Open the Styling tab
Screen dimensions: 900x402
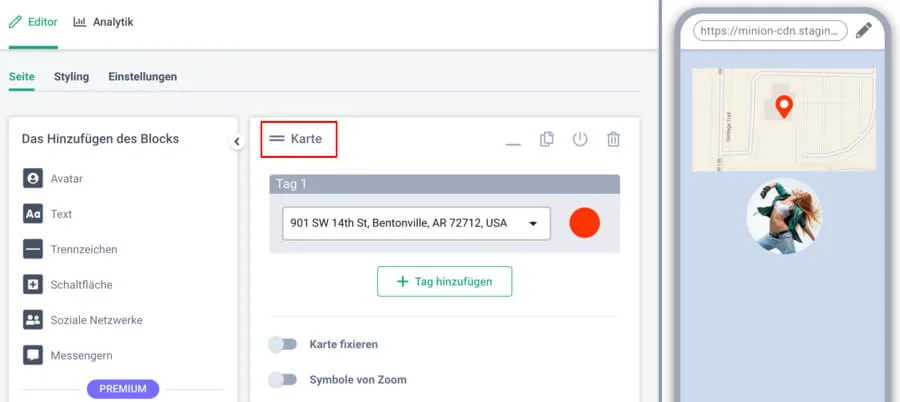tap(71, 76)
